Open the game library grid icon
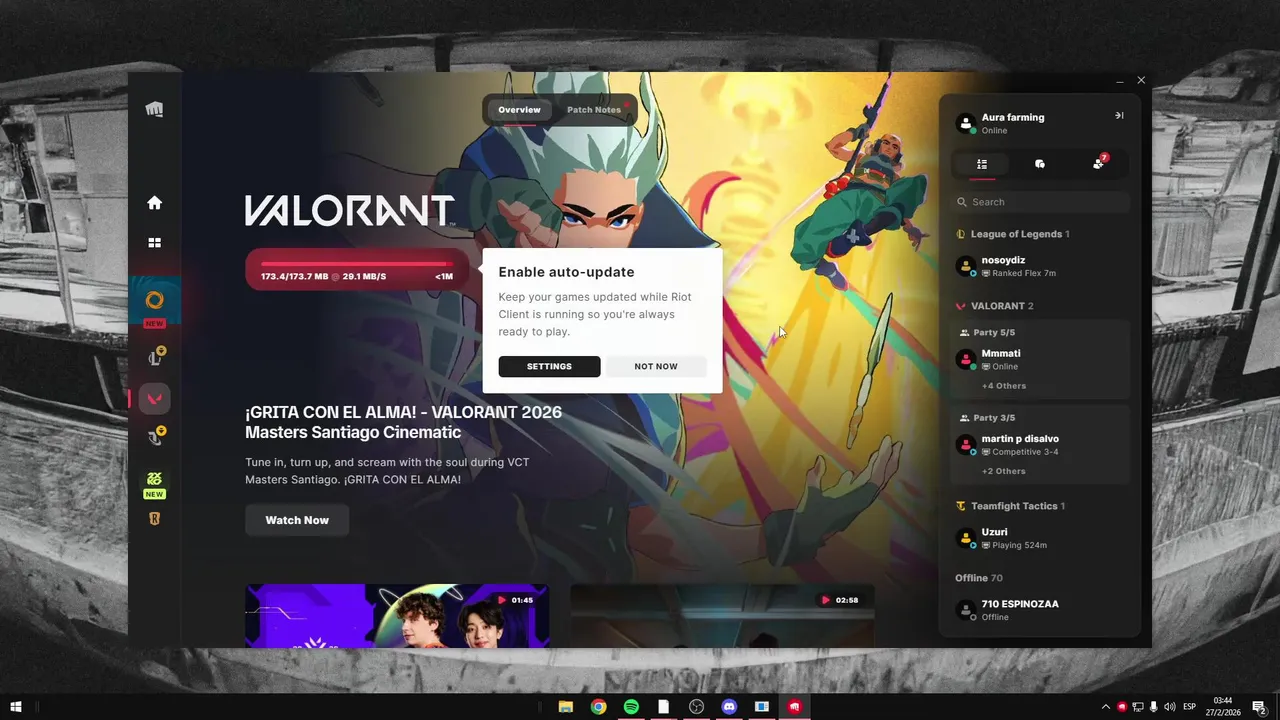This screenshot has height=720, width=1280. (x=154, y=242)
